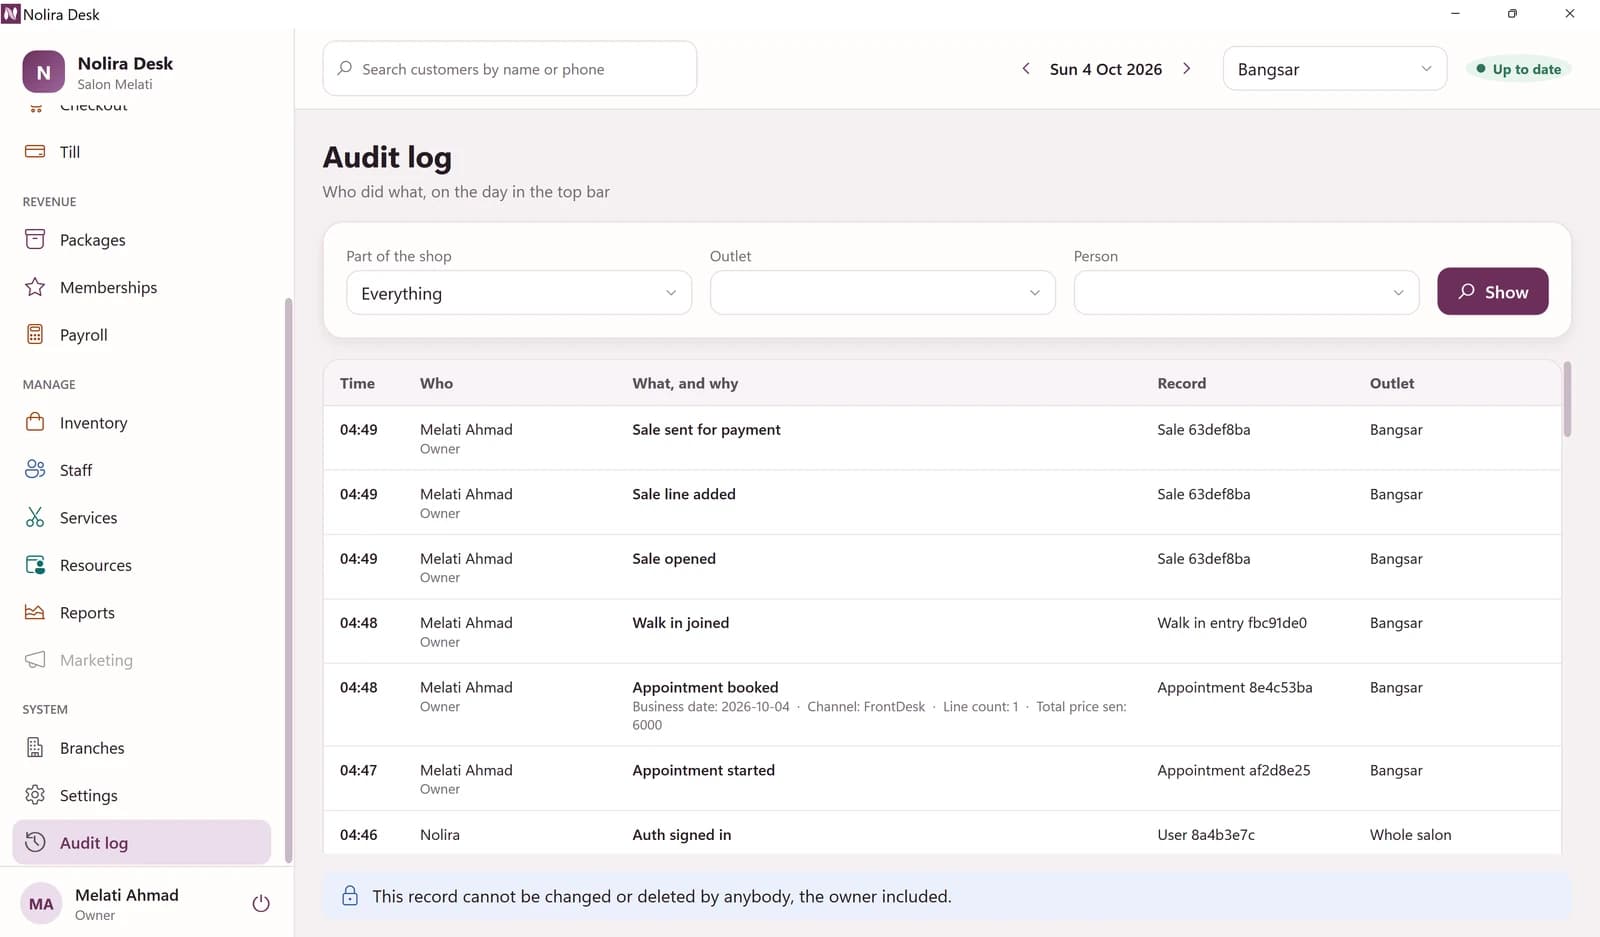Viewport: 1600px width, 937px height.
Task: Click the Resources icon in sidebar
Action: 35,565
